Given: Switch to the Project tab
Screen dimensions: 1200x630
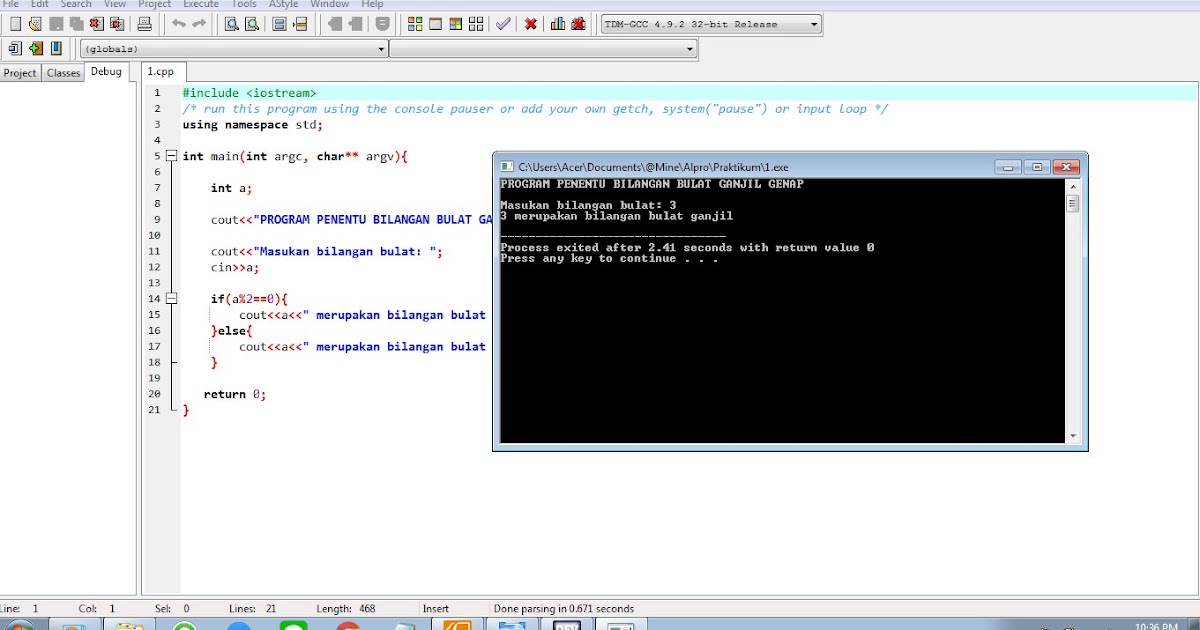Looking at the screenshot, I should tap(20, 73).
